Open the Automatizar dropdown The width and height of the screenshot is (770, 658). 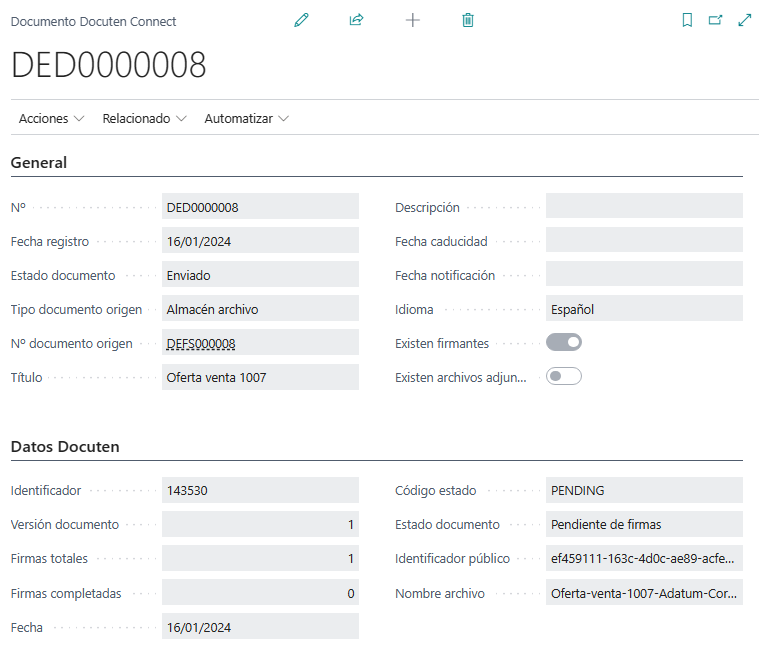246,118
